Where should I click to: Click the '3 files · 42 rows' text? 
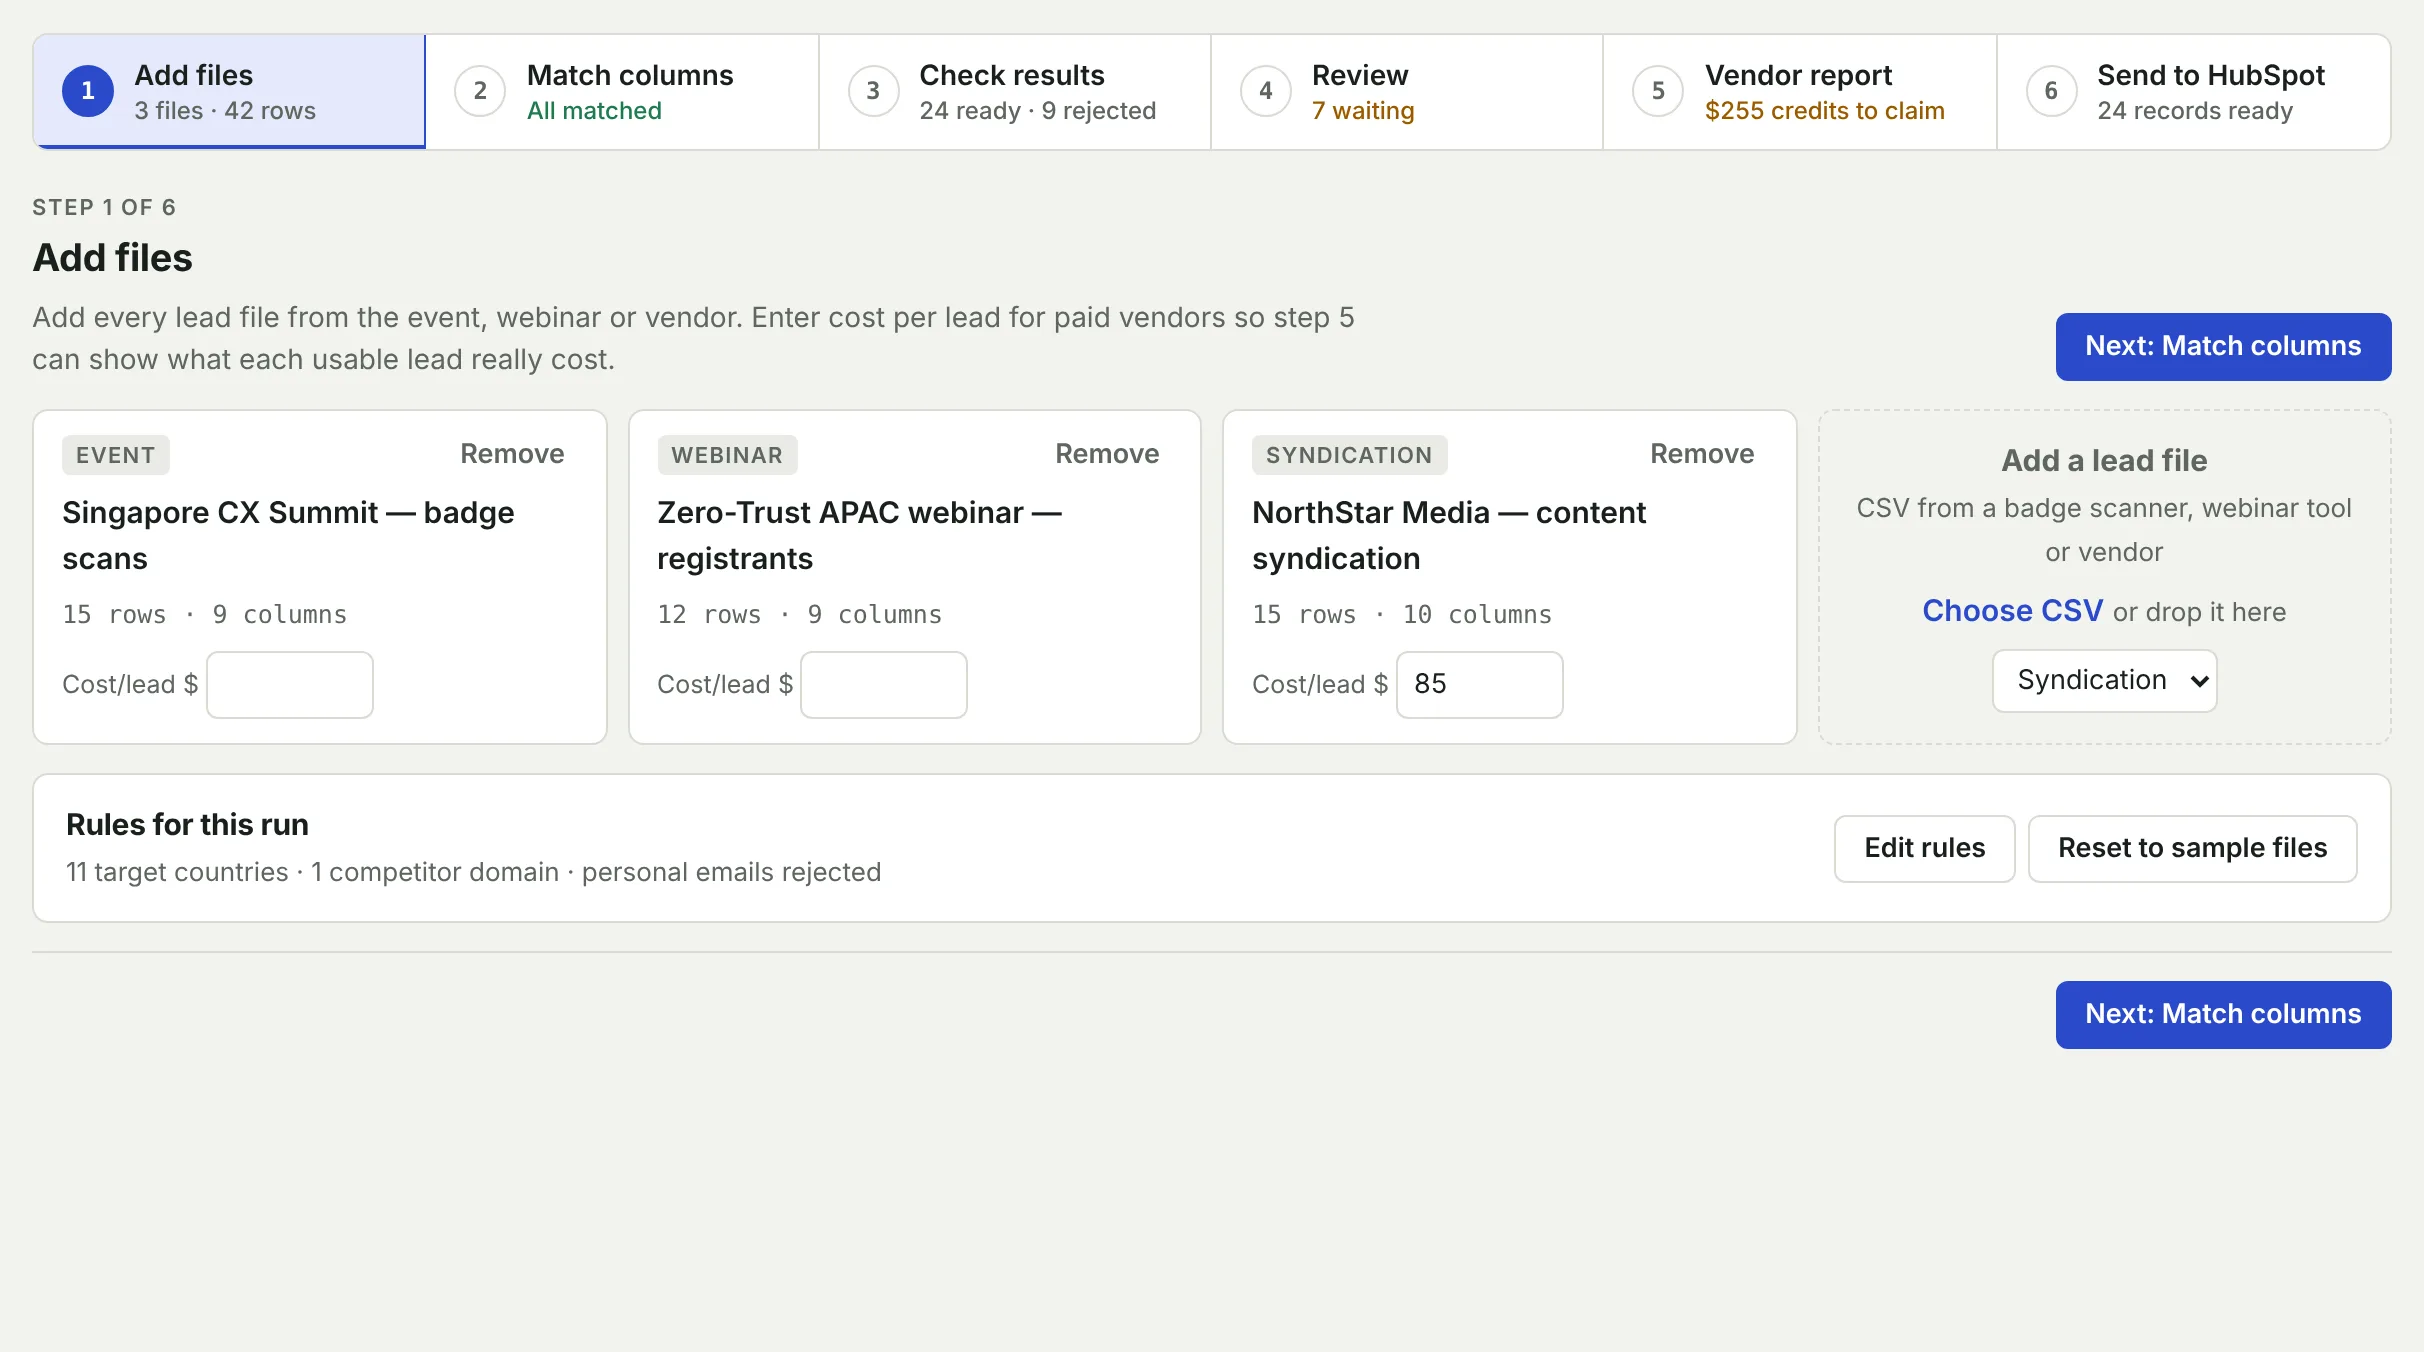225,111
